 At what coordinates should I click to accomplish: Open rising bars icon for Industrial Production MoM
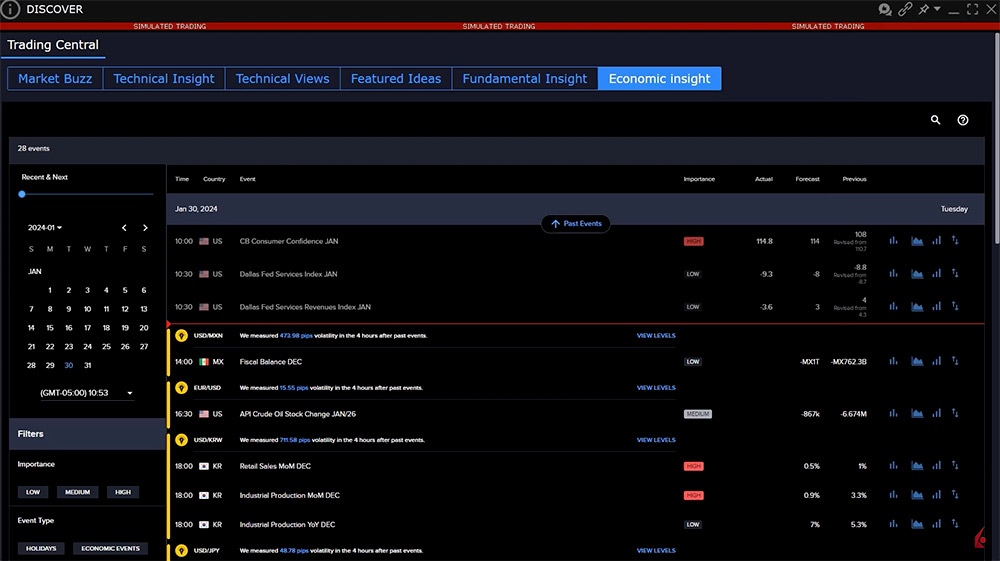pyautogui.click(x=936, y=495)
